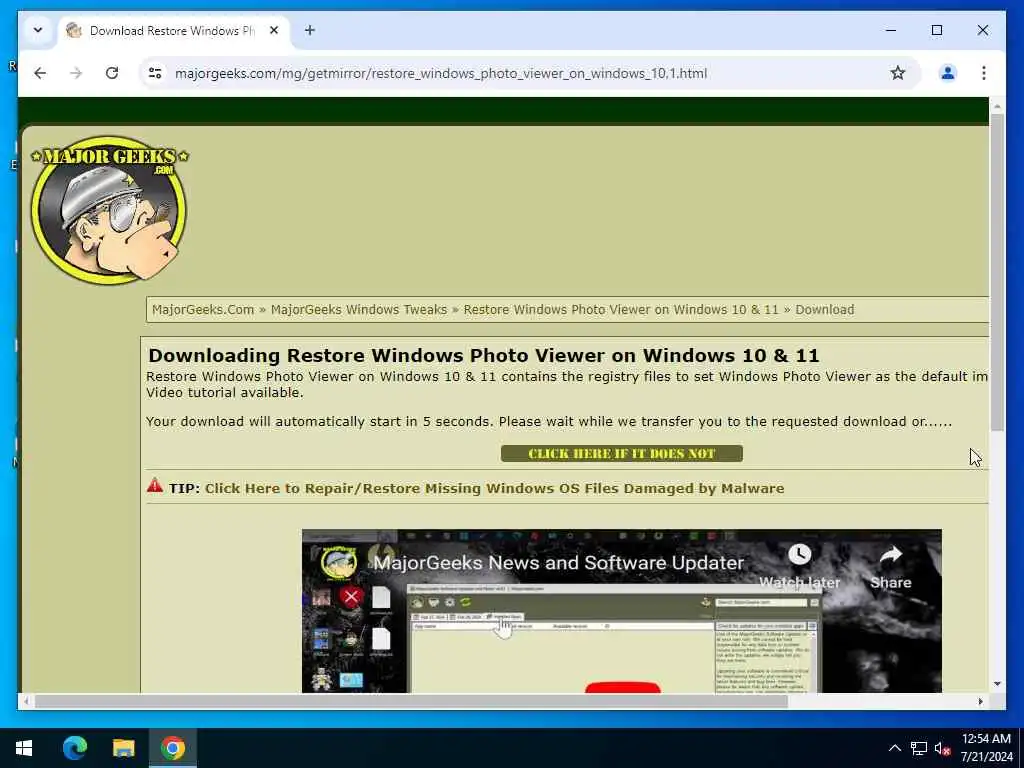Open Restore Windows Photo Viewer breadcrumb link
The width and height of the screenshot is (1024, 768).
coord(621,310)
